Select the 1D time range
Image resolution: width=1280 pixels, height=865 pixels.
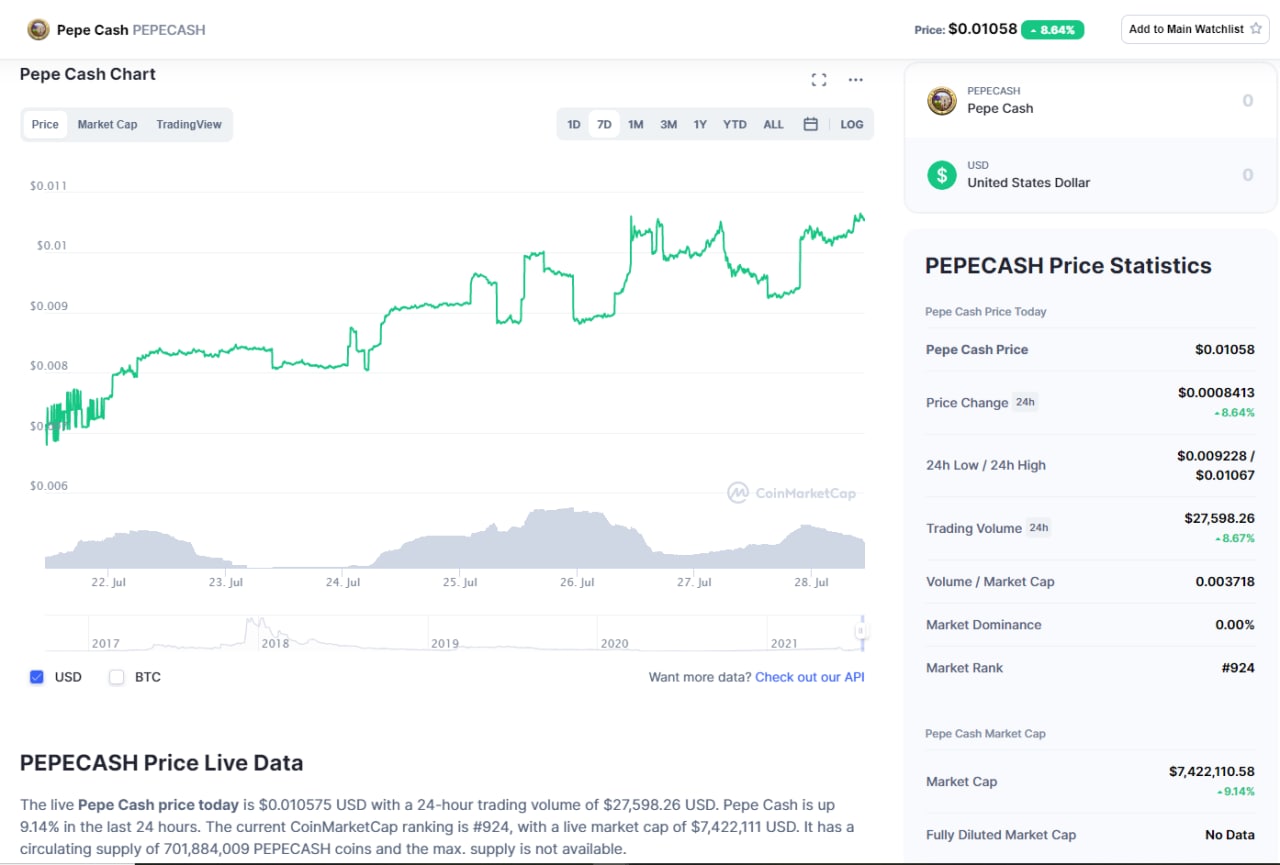click(x=574, y=124)
